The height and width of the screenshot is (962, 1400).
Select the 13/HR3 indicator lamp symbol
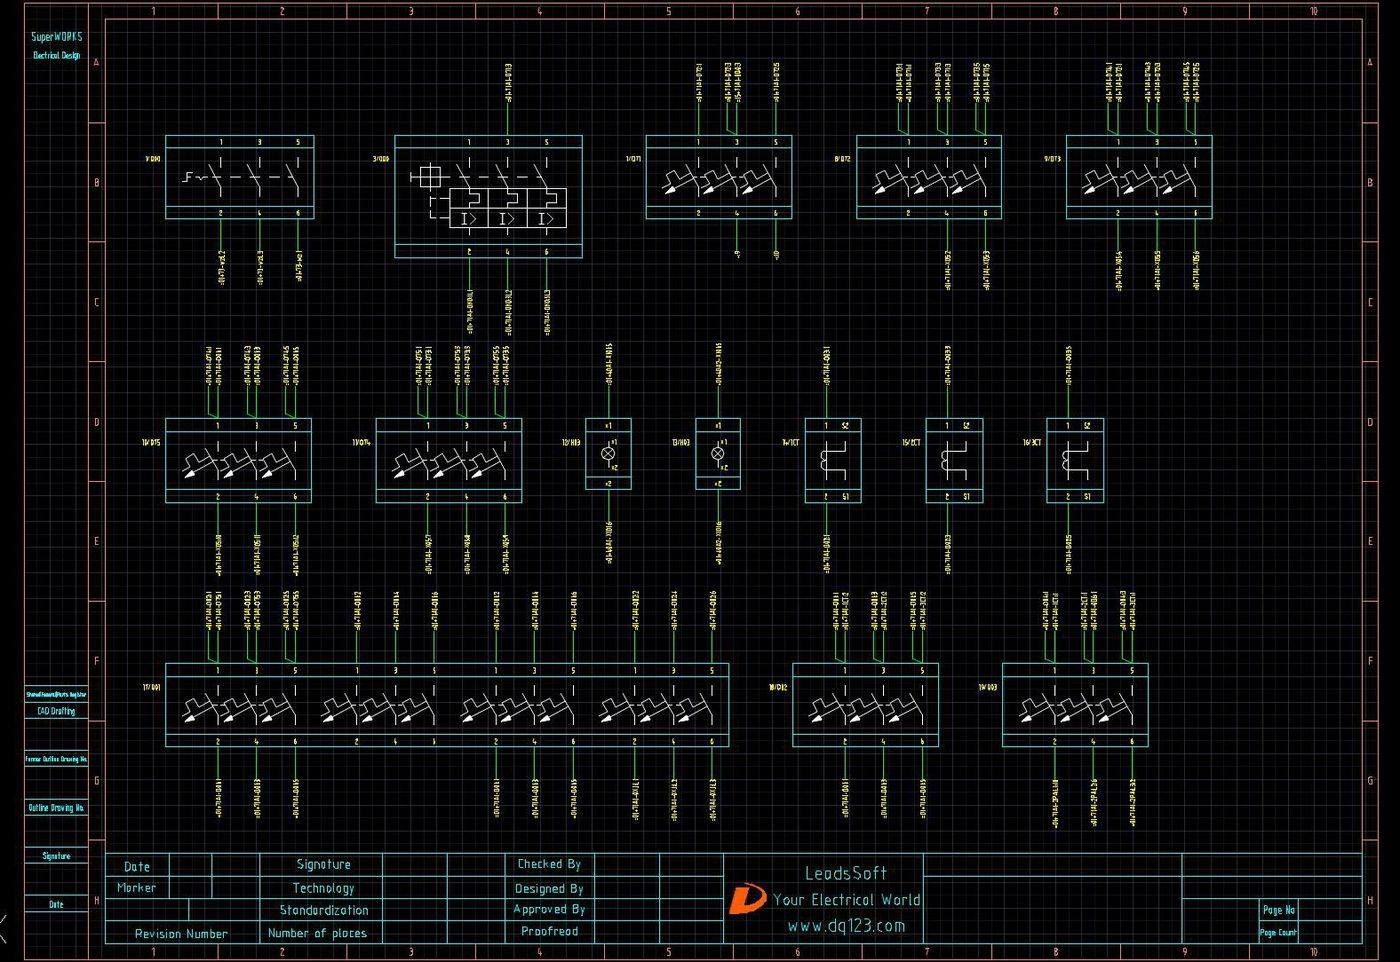718,454
